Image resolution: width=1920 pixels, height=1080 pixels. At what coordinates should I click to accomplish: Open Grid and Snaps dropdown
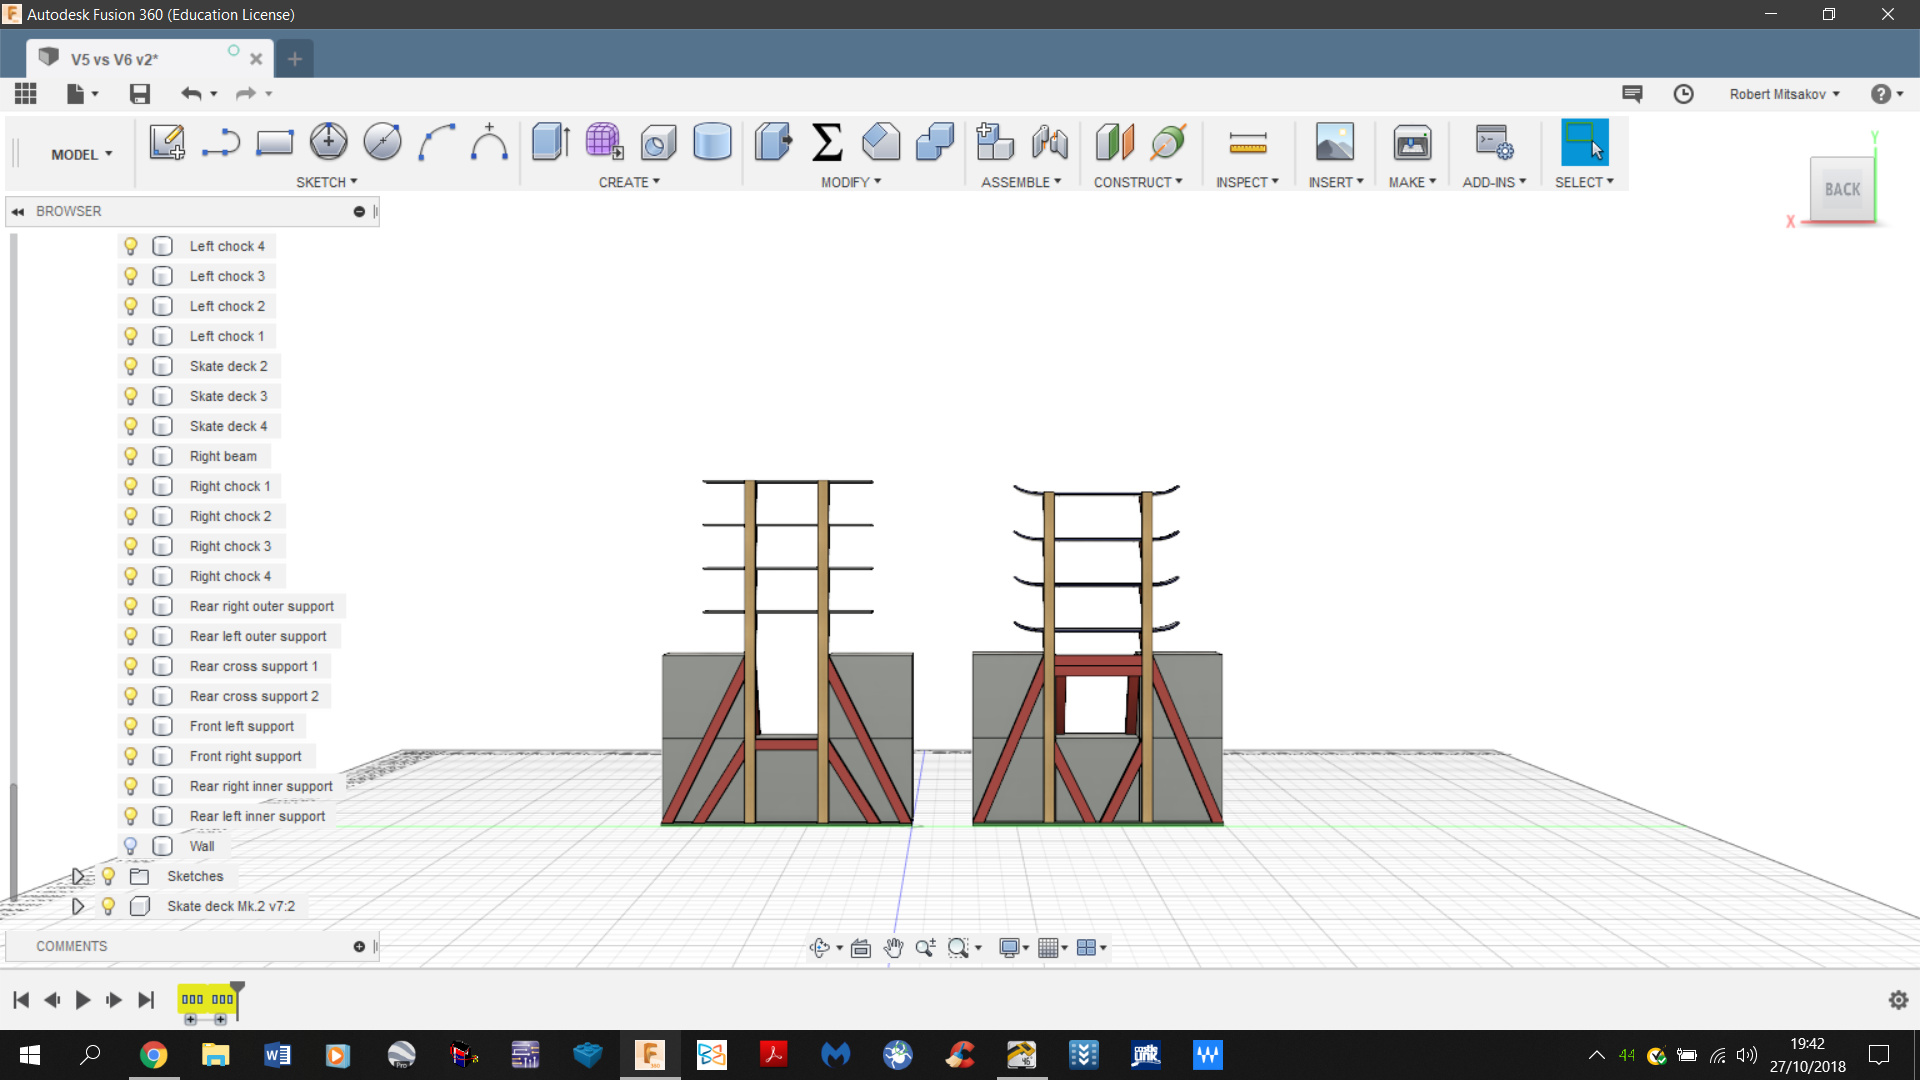click(x=1053, y=948)
